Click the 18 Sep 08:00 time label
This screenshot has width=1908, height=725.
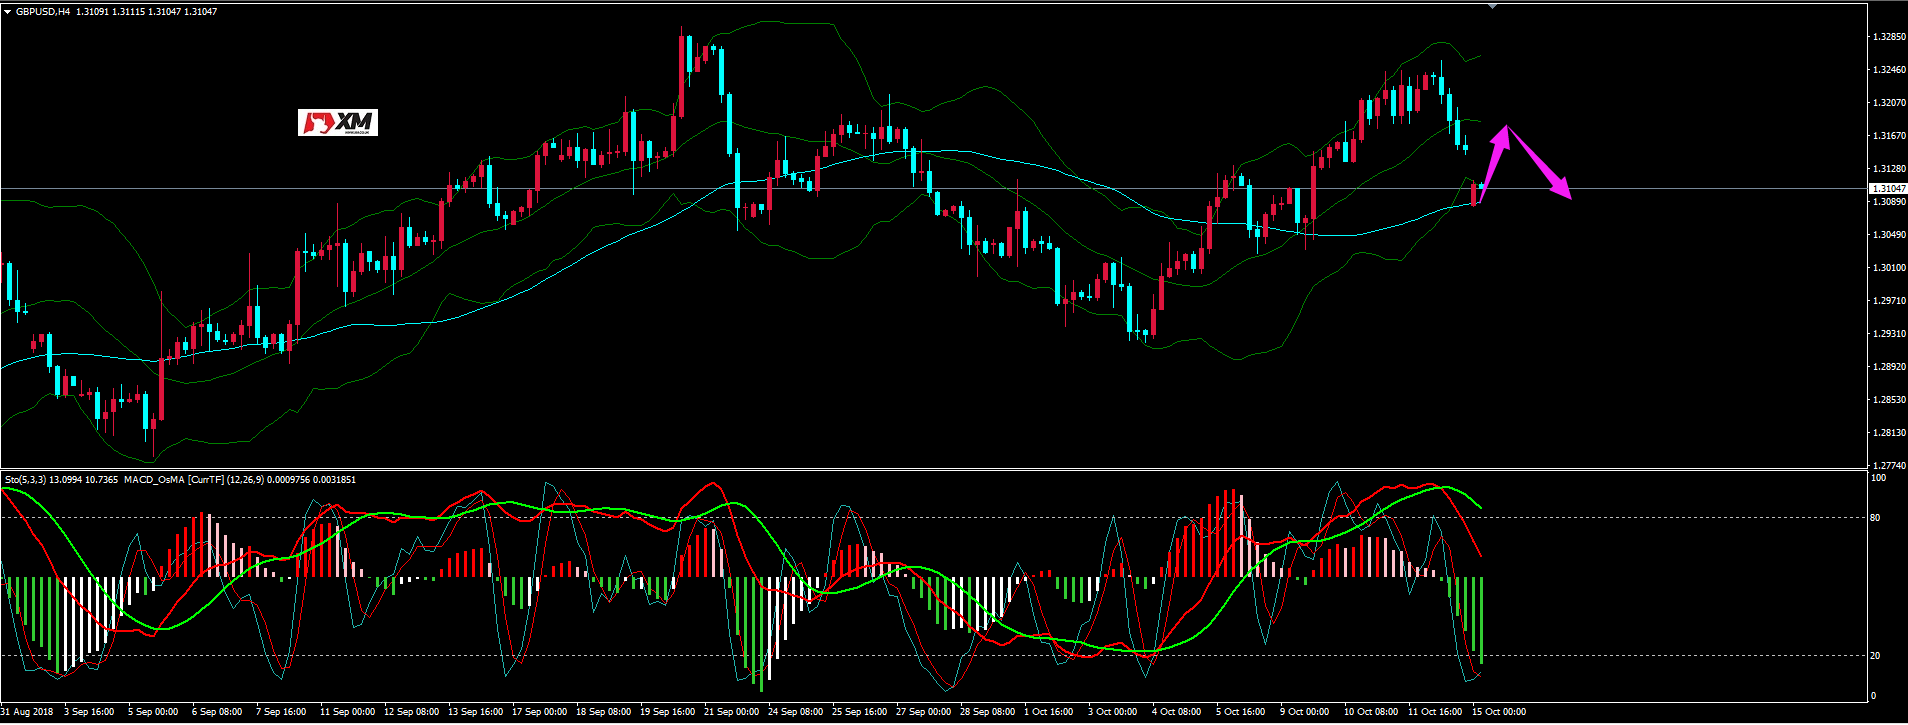pos(603,712)
